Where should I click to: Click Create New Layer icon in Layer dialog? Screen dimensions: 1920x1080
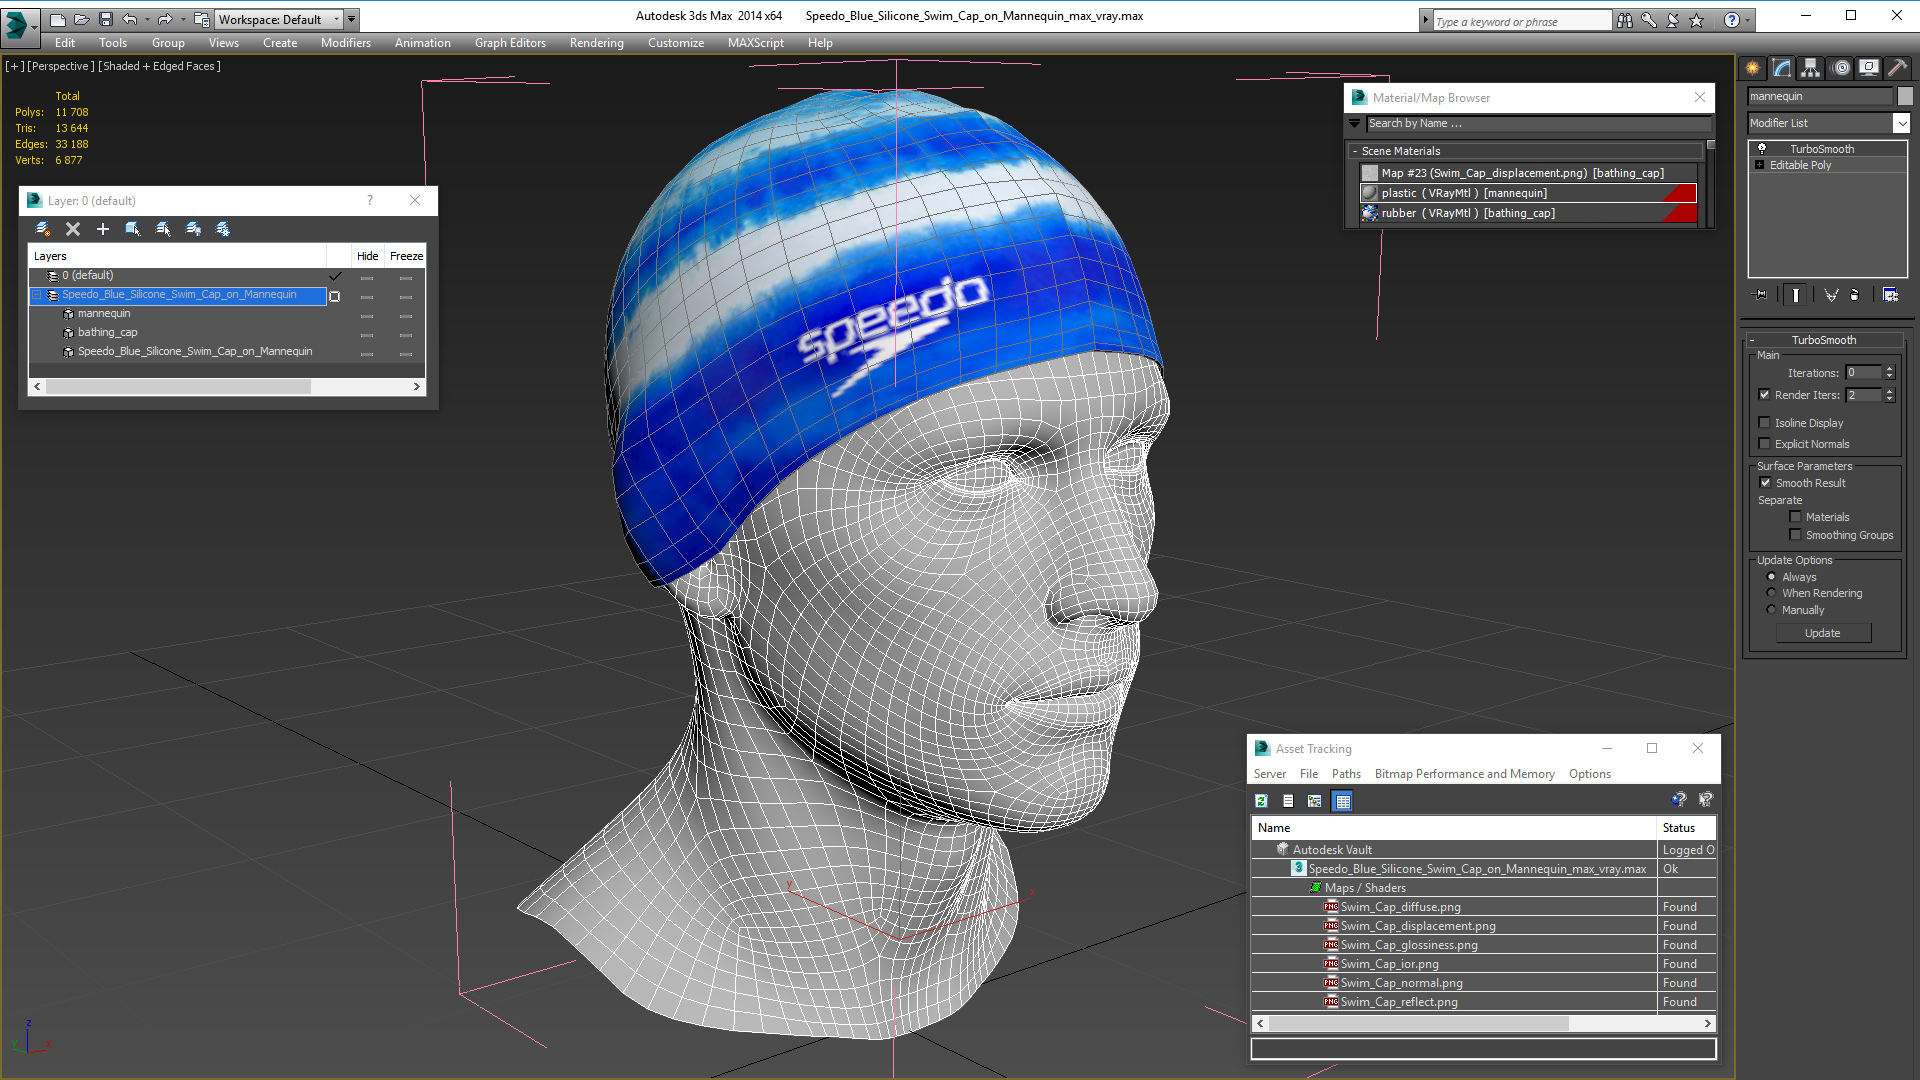point(43,229)
